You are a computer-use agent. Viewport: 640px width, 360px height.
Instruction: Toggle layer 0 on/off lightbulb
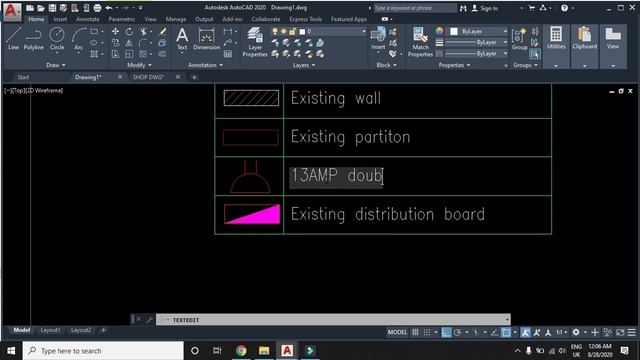coord(275,31)
